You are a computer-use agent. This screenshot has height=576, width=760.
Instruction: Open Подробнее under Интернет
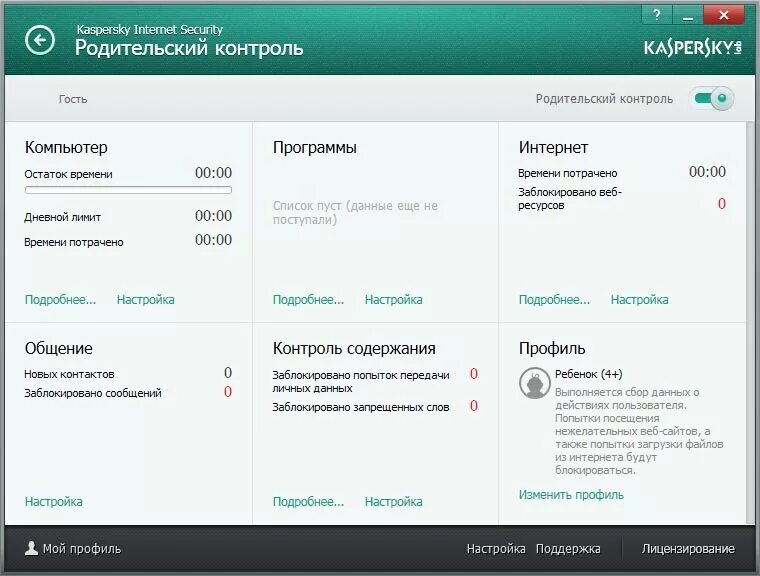coord(554,300)
